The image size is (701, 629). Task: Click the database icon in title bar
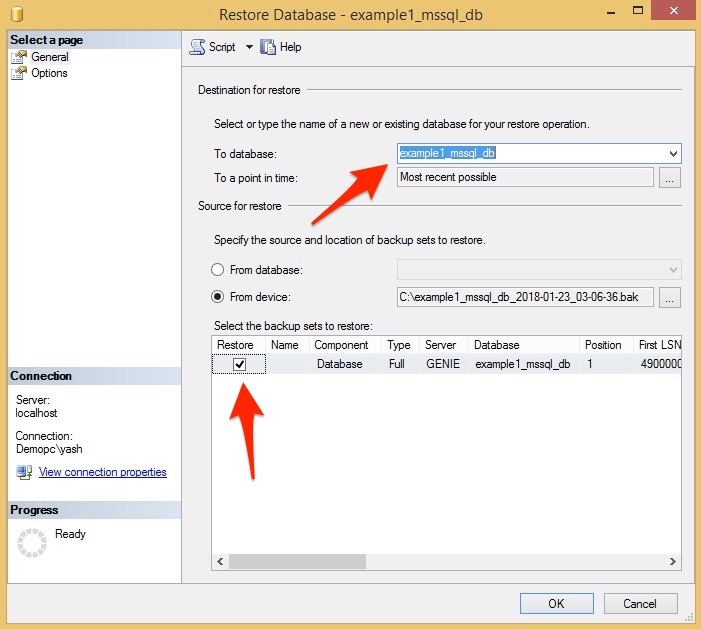(17, 15)
